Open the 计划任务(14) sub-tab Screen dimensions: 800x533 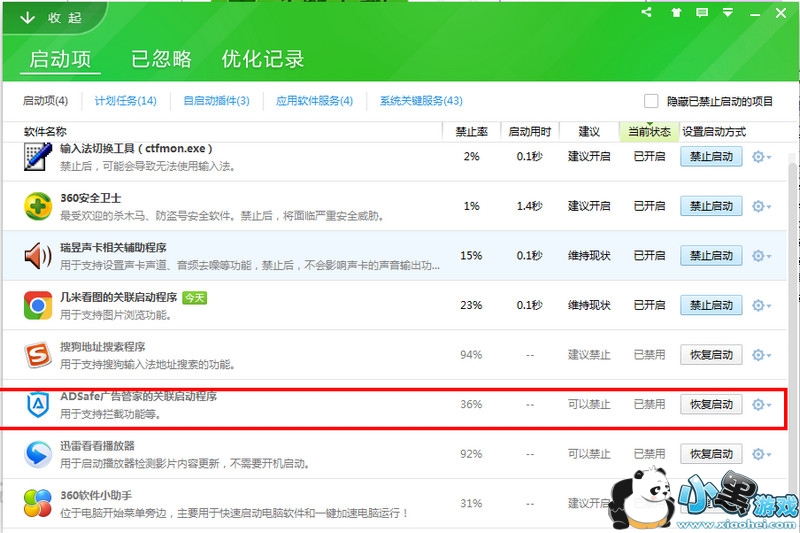[126, 100]
